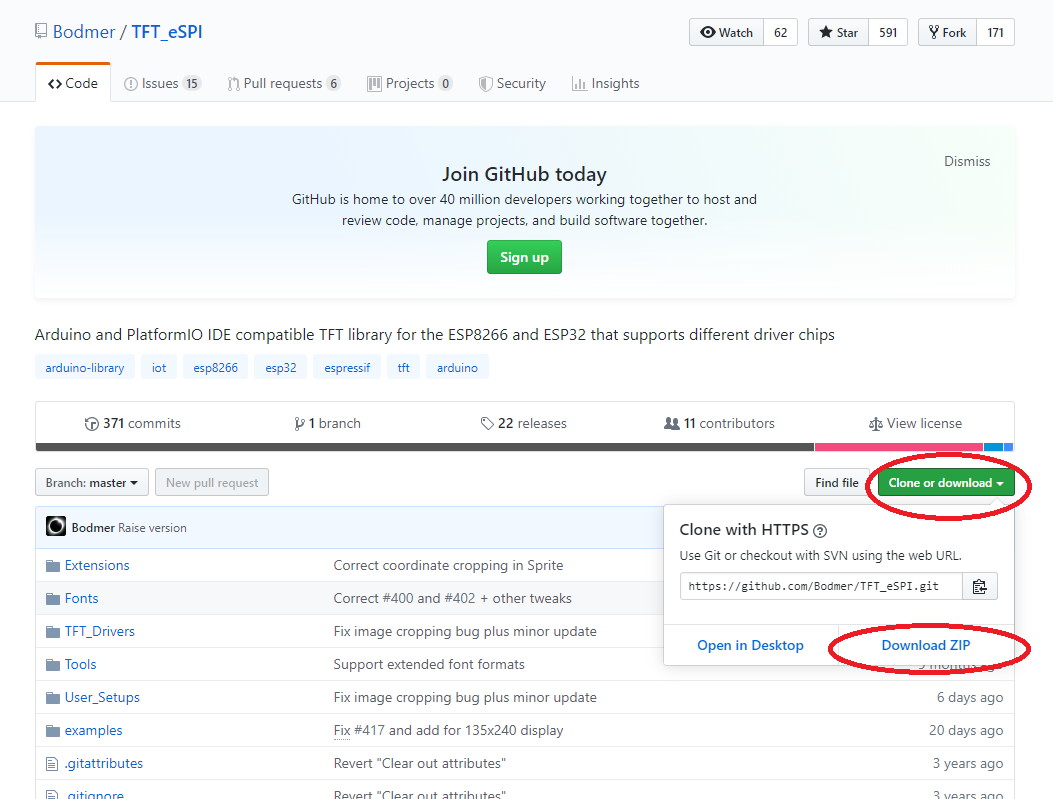Click the Fork button
The height and width of the screenshot is (799, 1053).
(948, 32)
